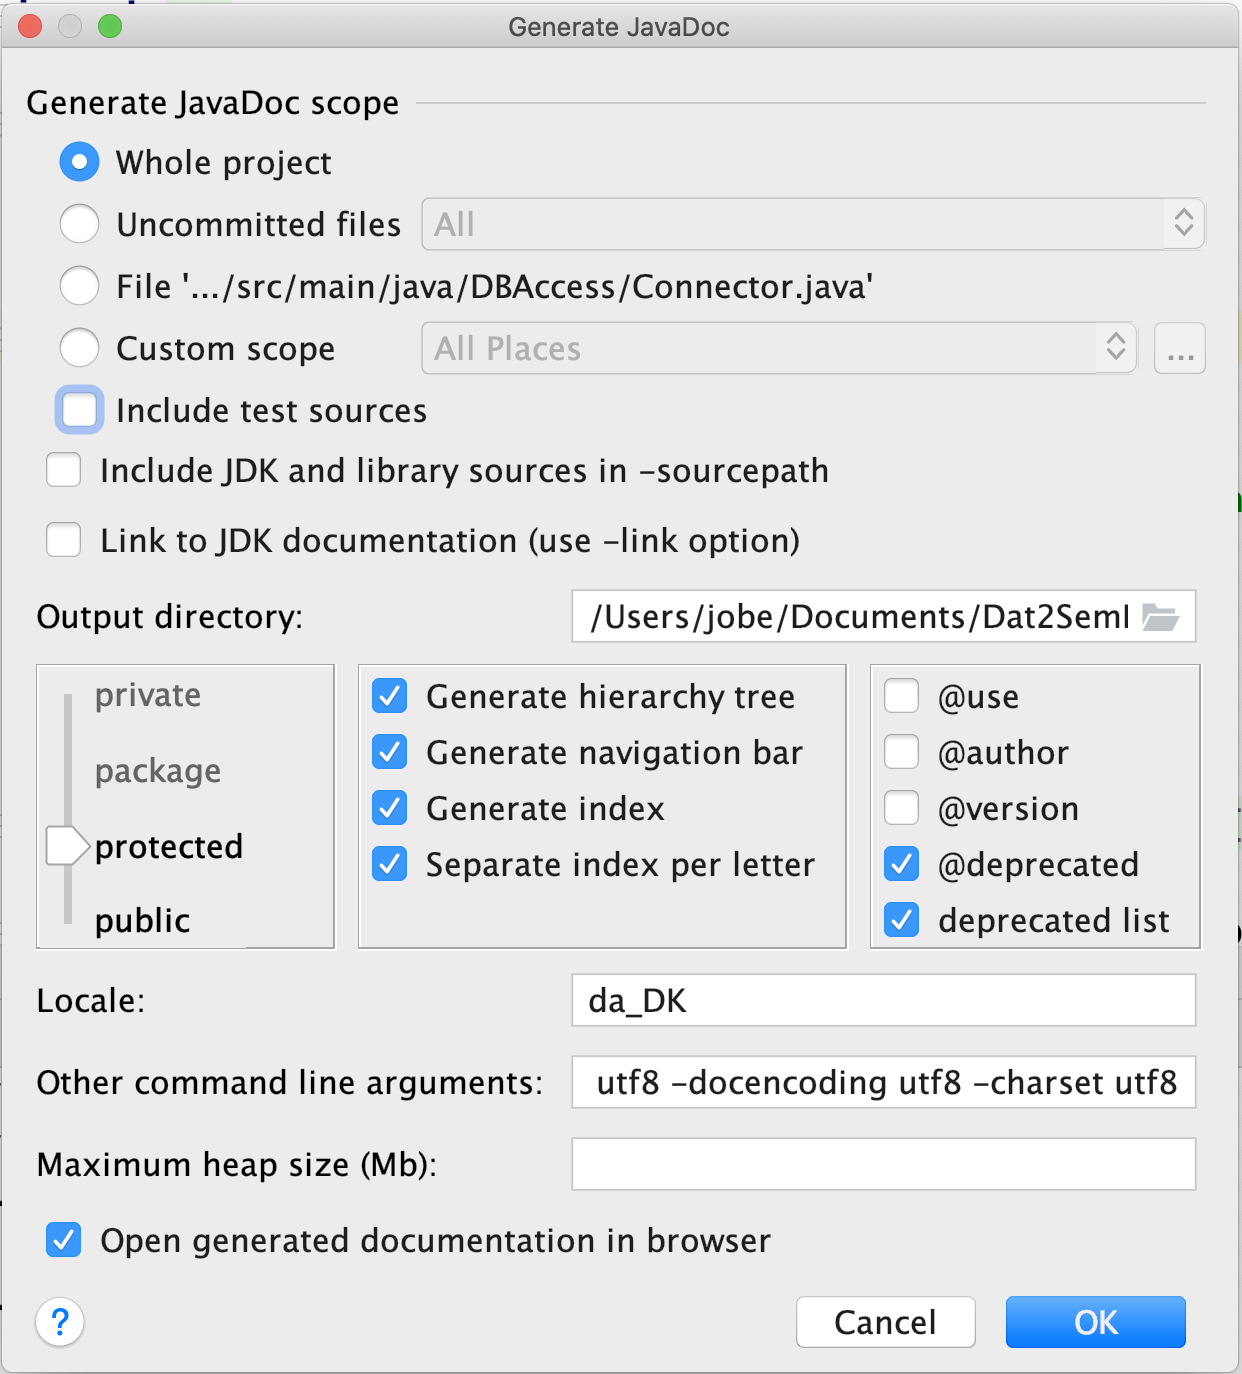
Task: Enable the @author tag checkbox
Action: click(902, 752)
